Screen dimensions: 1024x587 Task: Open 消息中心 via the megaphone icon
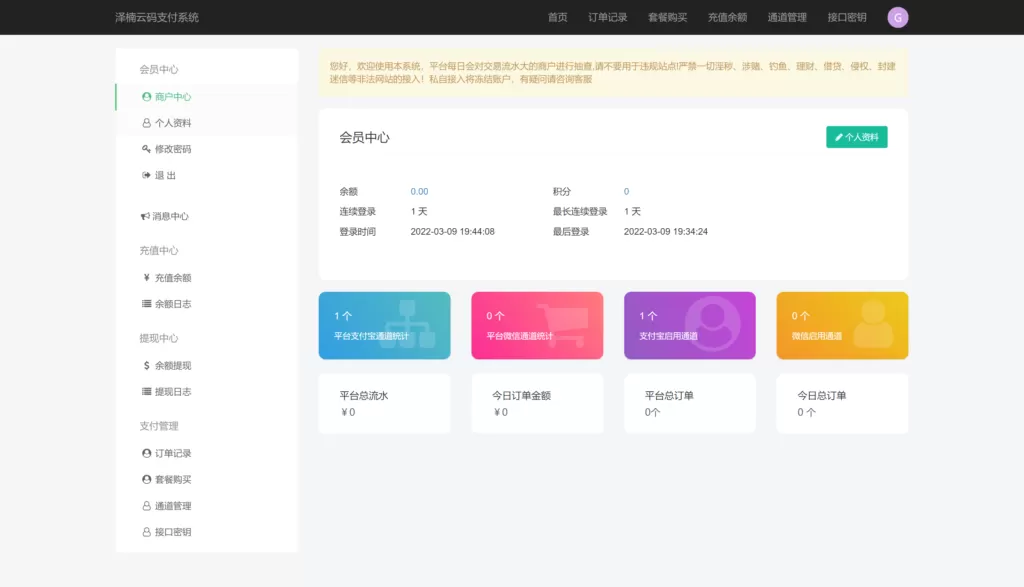[x=145, y=215]
